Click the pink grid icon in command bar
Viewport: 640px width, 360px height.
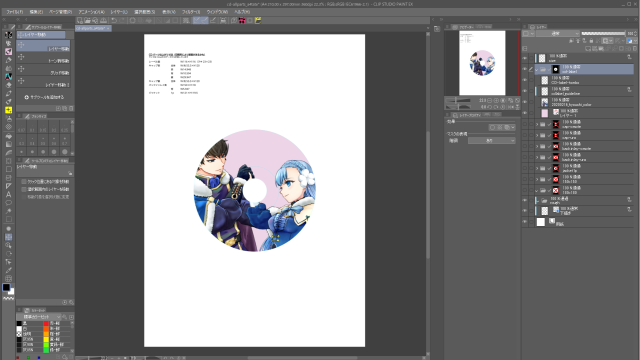[x=242, y=20]
